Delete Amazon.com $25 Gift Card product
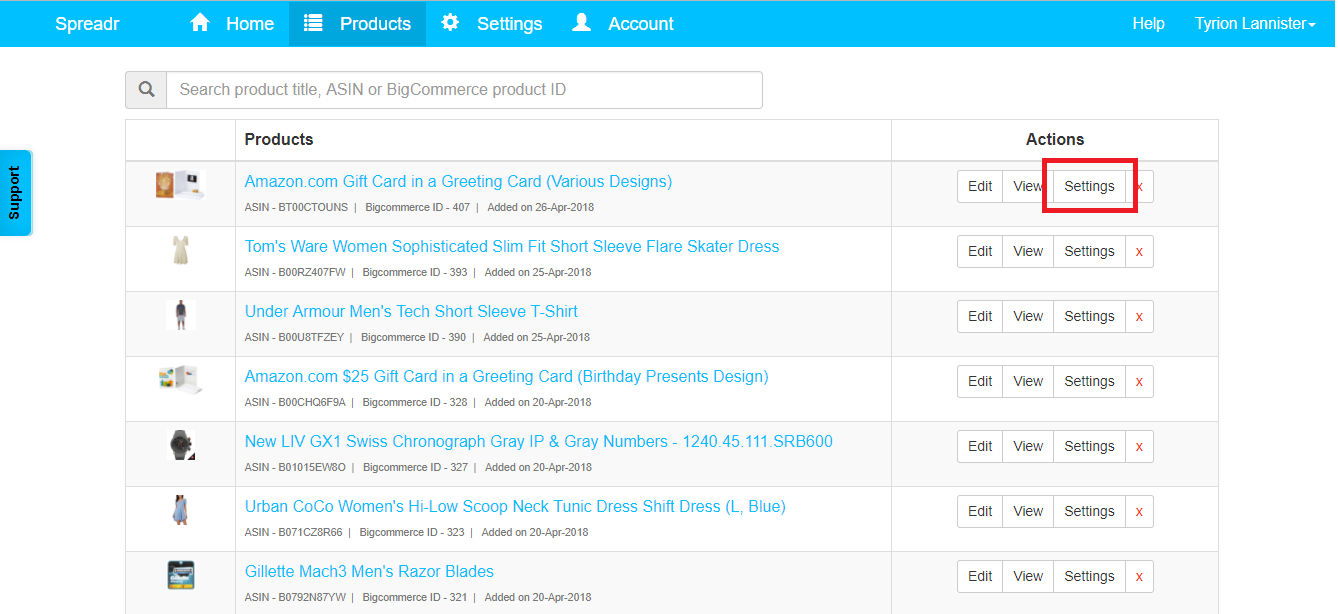Screen dimensions: 1338x614 (x=1139, y=381)
